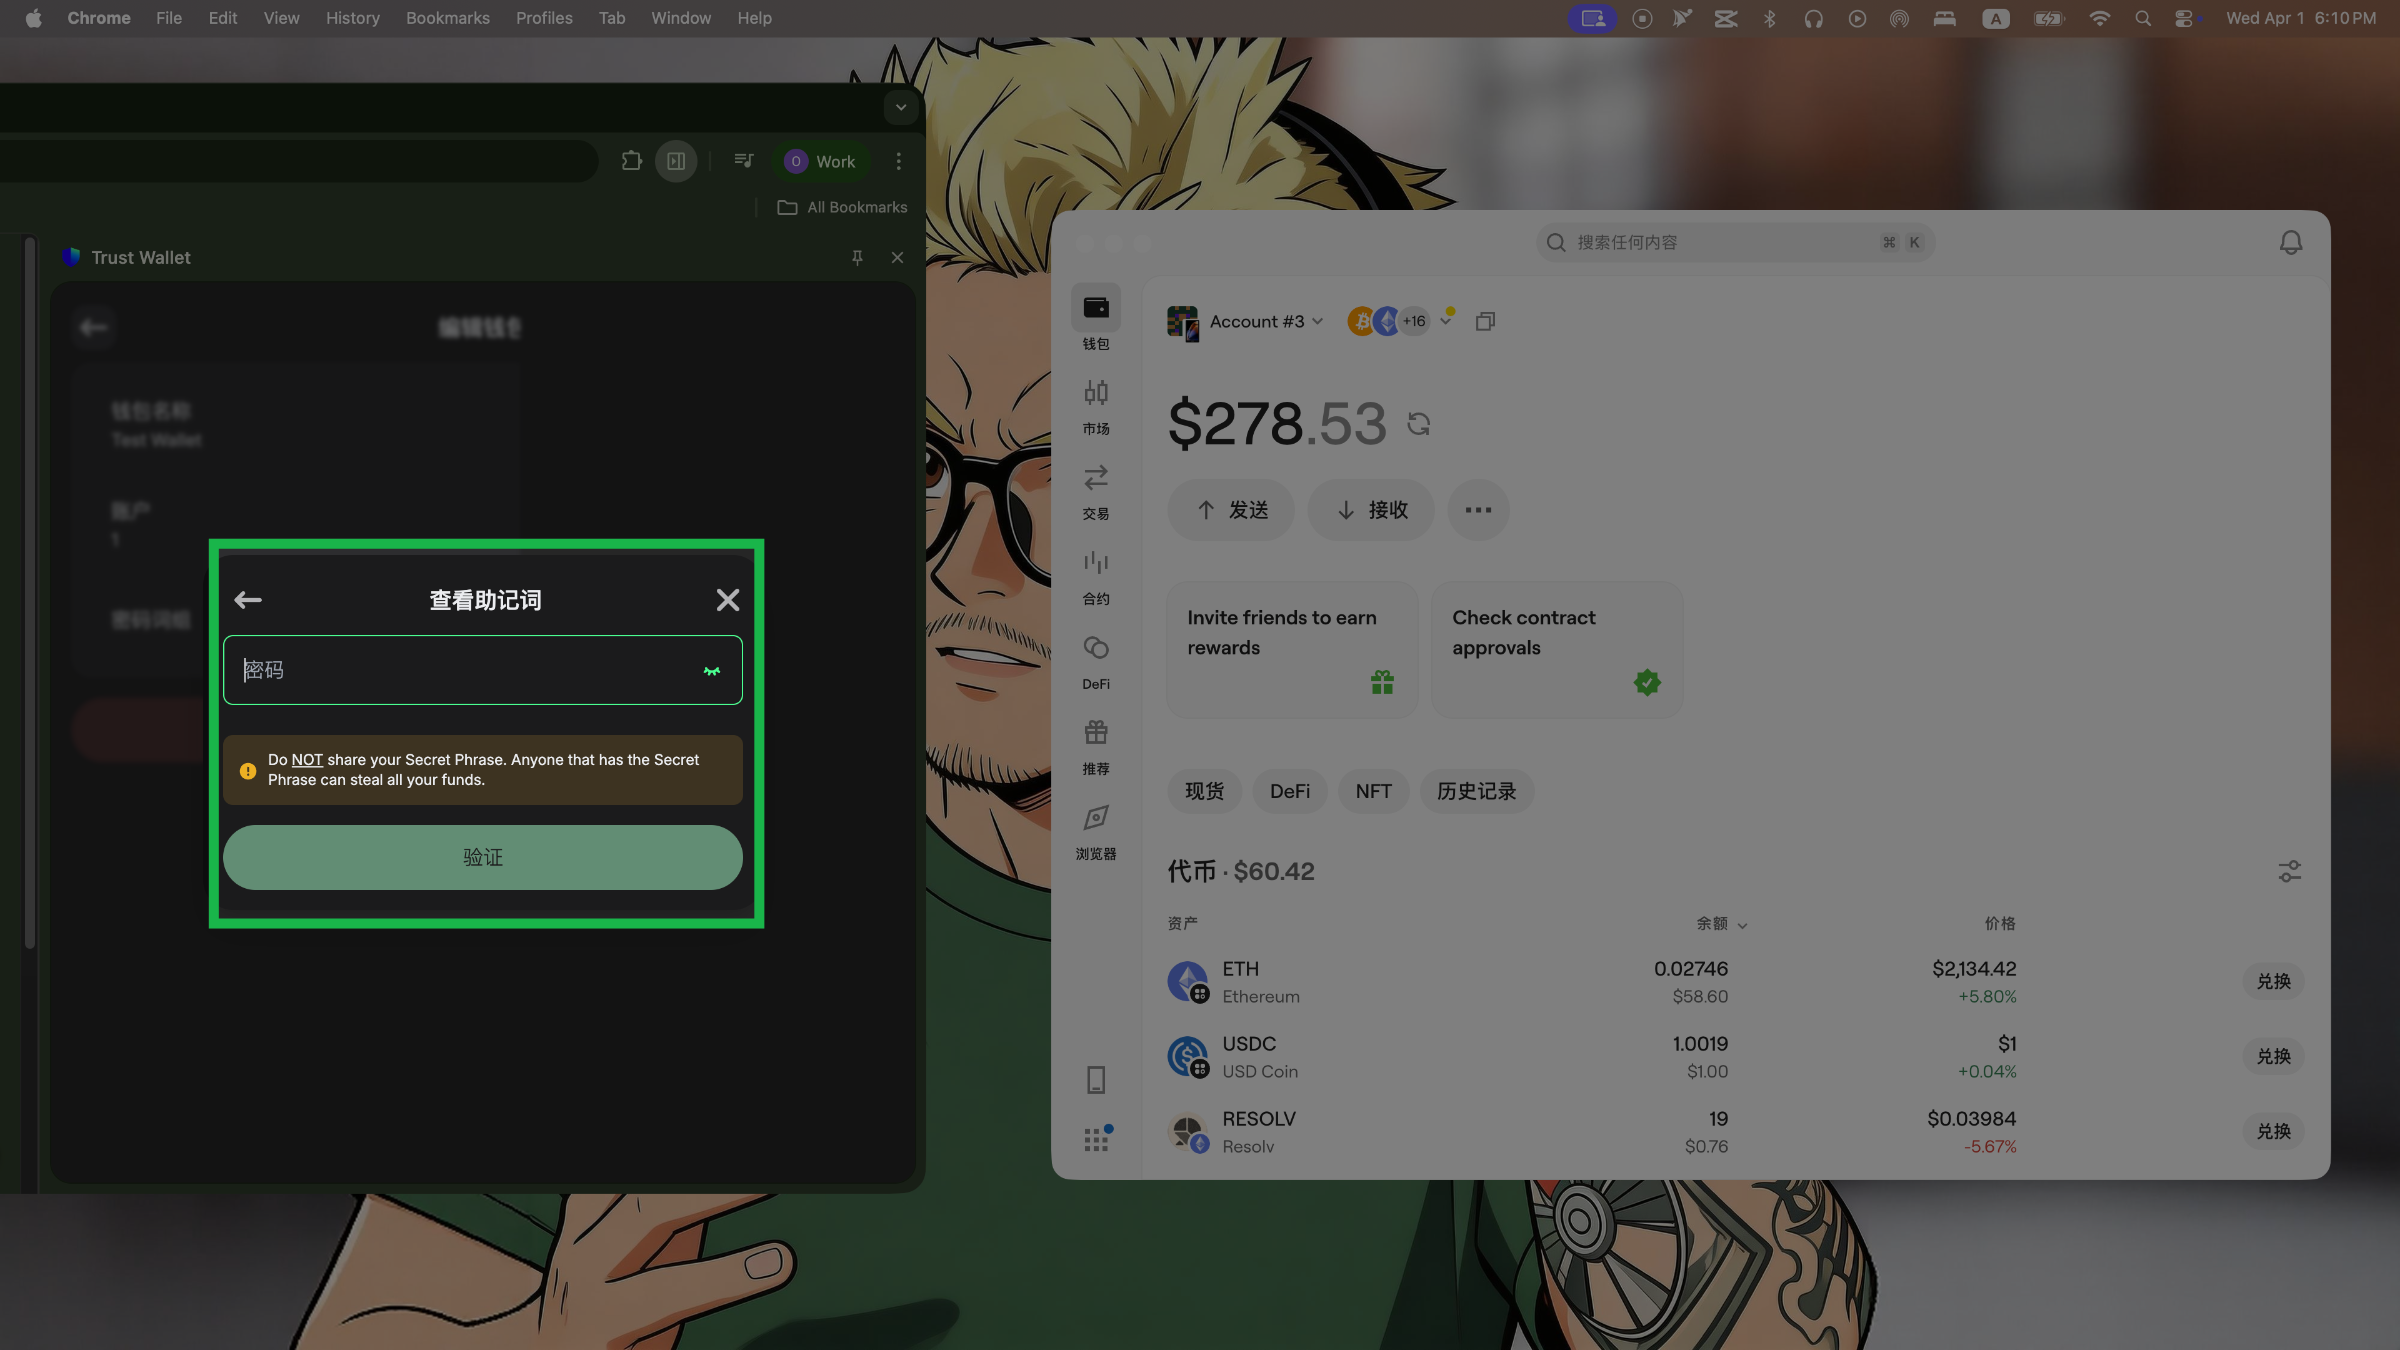Open the Browser section in sidebar
The width and height of the screenshot is (2400, 1350).
pyautogui.click(x=1096, y=831)
